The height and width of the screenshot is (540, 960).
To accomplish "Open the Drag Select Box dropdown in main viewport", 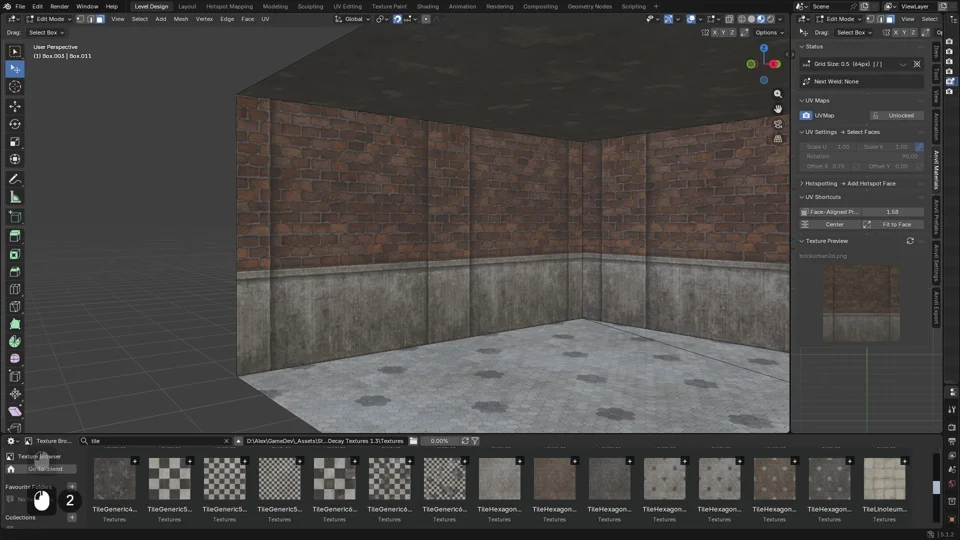I will coord(46,32).
